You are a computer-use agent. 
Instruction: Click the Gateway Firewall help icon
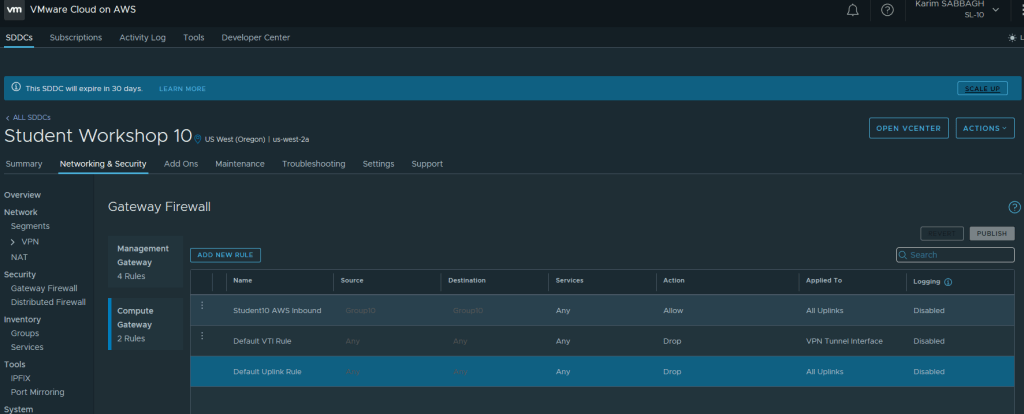pyautogui.click(x=1014, y=206)
